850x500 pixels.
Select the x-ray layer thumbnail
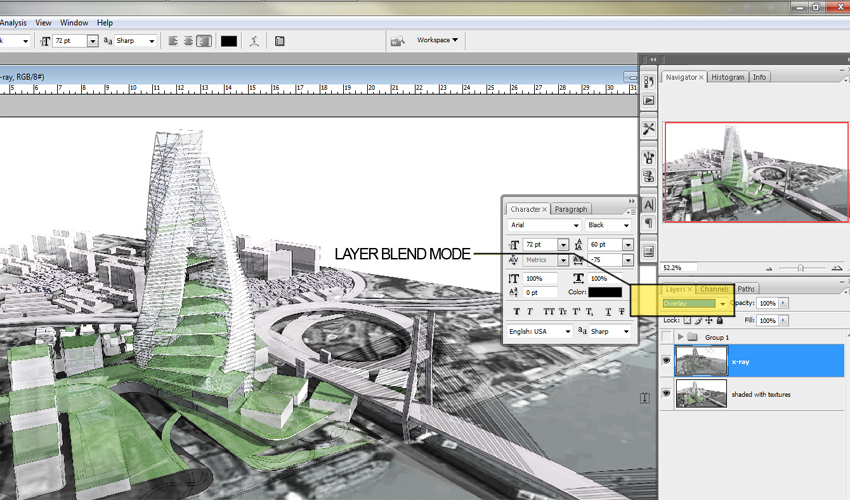(x=701, y=361)
